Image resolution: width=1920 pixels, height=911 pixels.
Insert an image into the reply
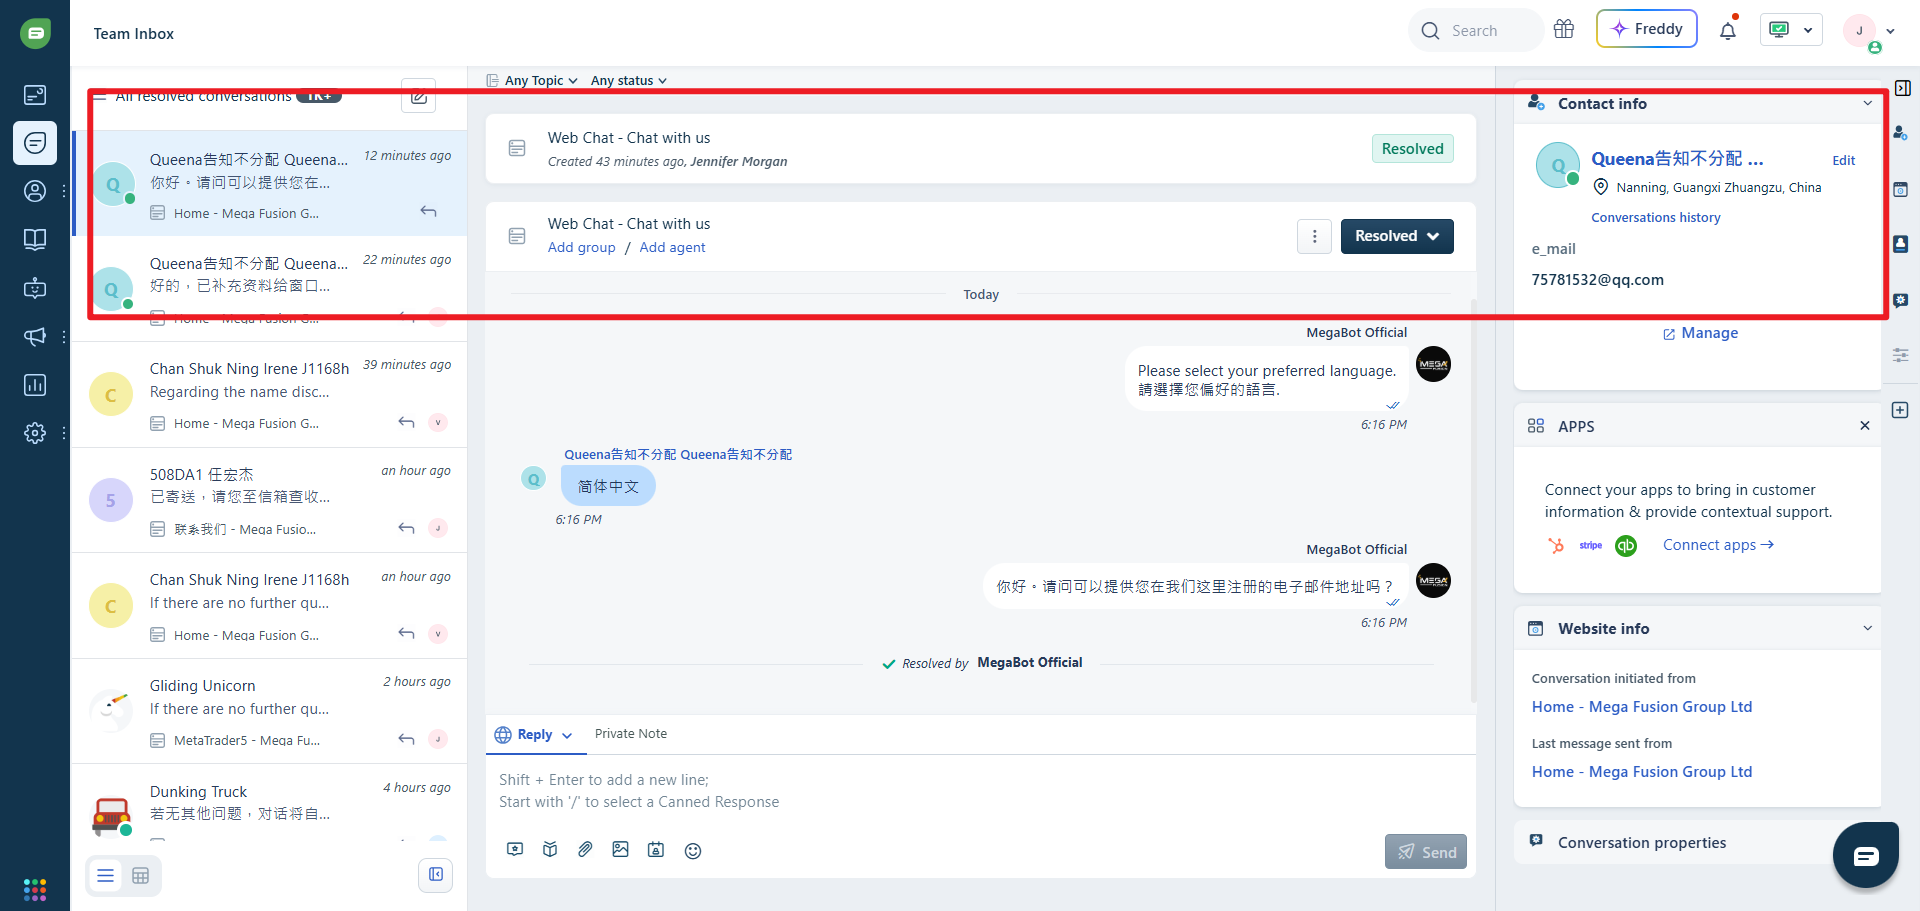pos(621,850)
